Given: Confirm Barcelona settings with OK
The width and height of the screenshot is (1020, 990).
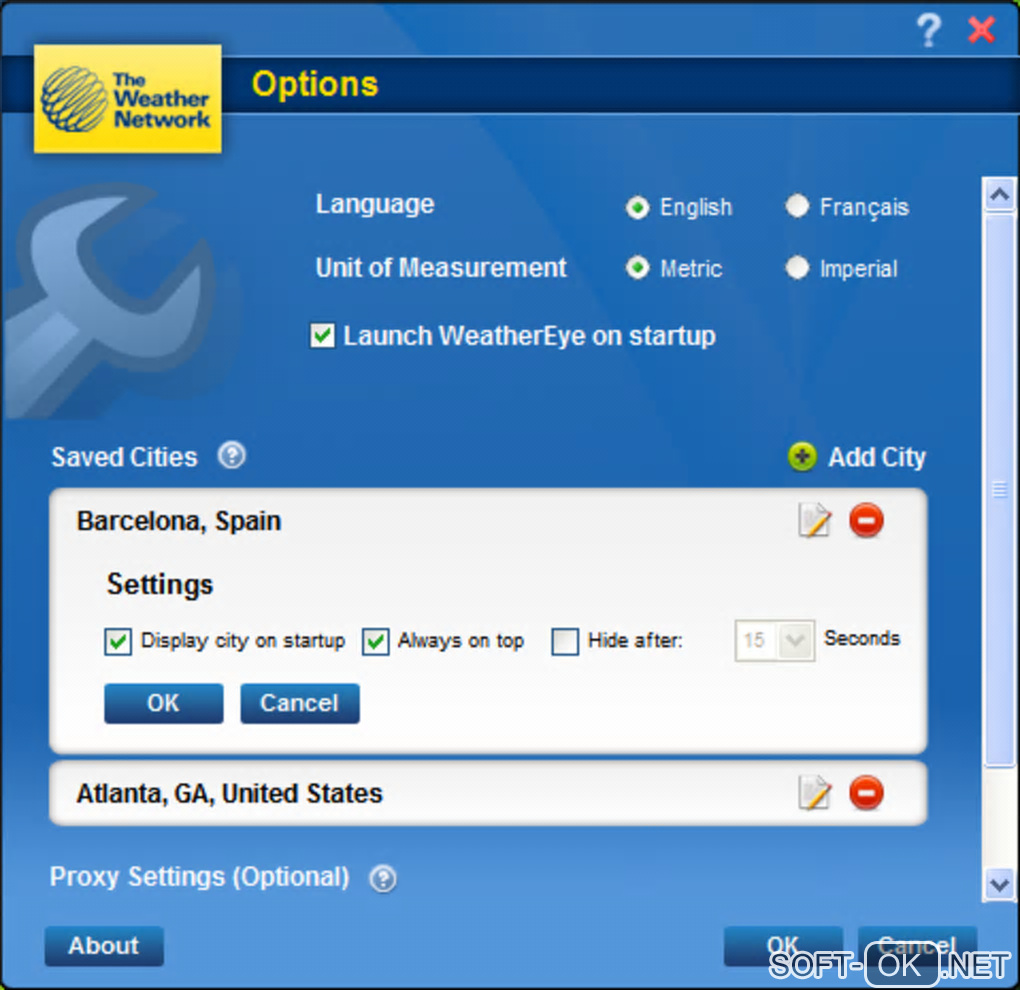Looking at the screenshot, I should 163,703.
